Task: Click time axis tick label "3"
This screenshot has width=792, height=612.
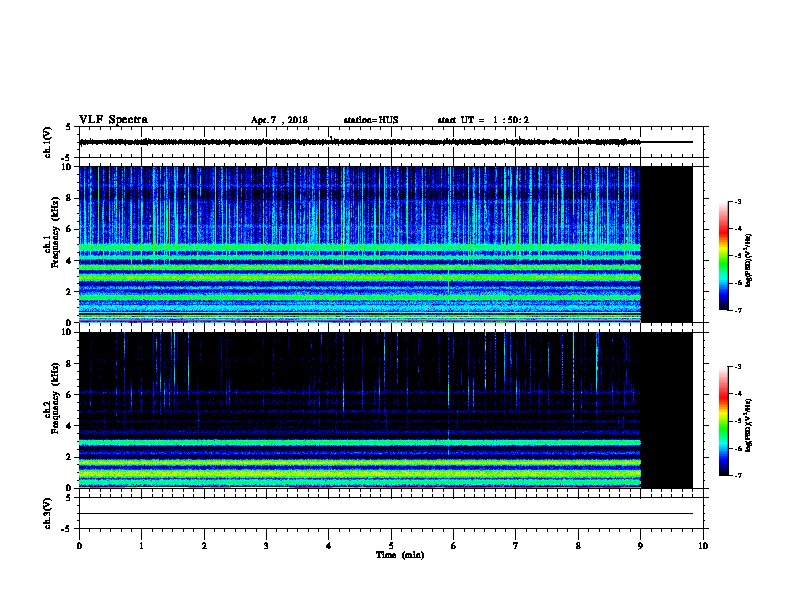Action: point(266,545)
